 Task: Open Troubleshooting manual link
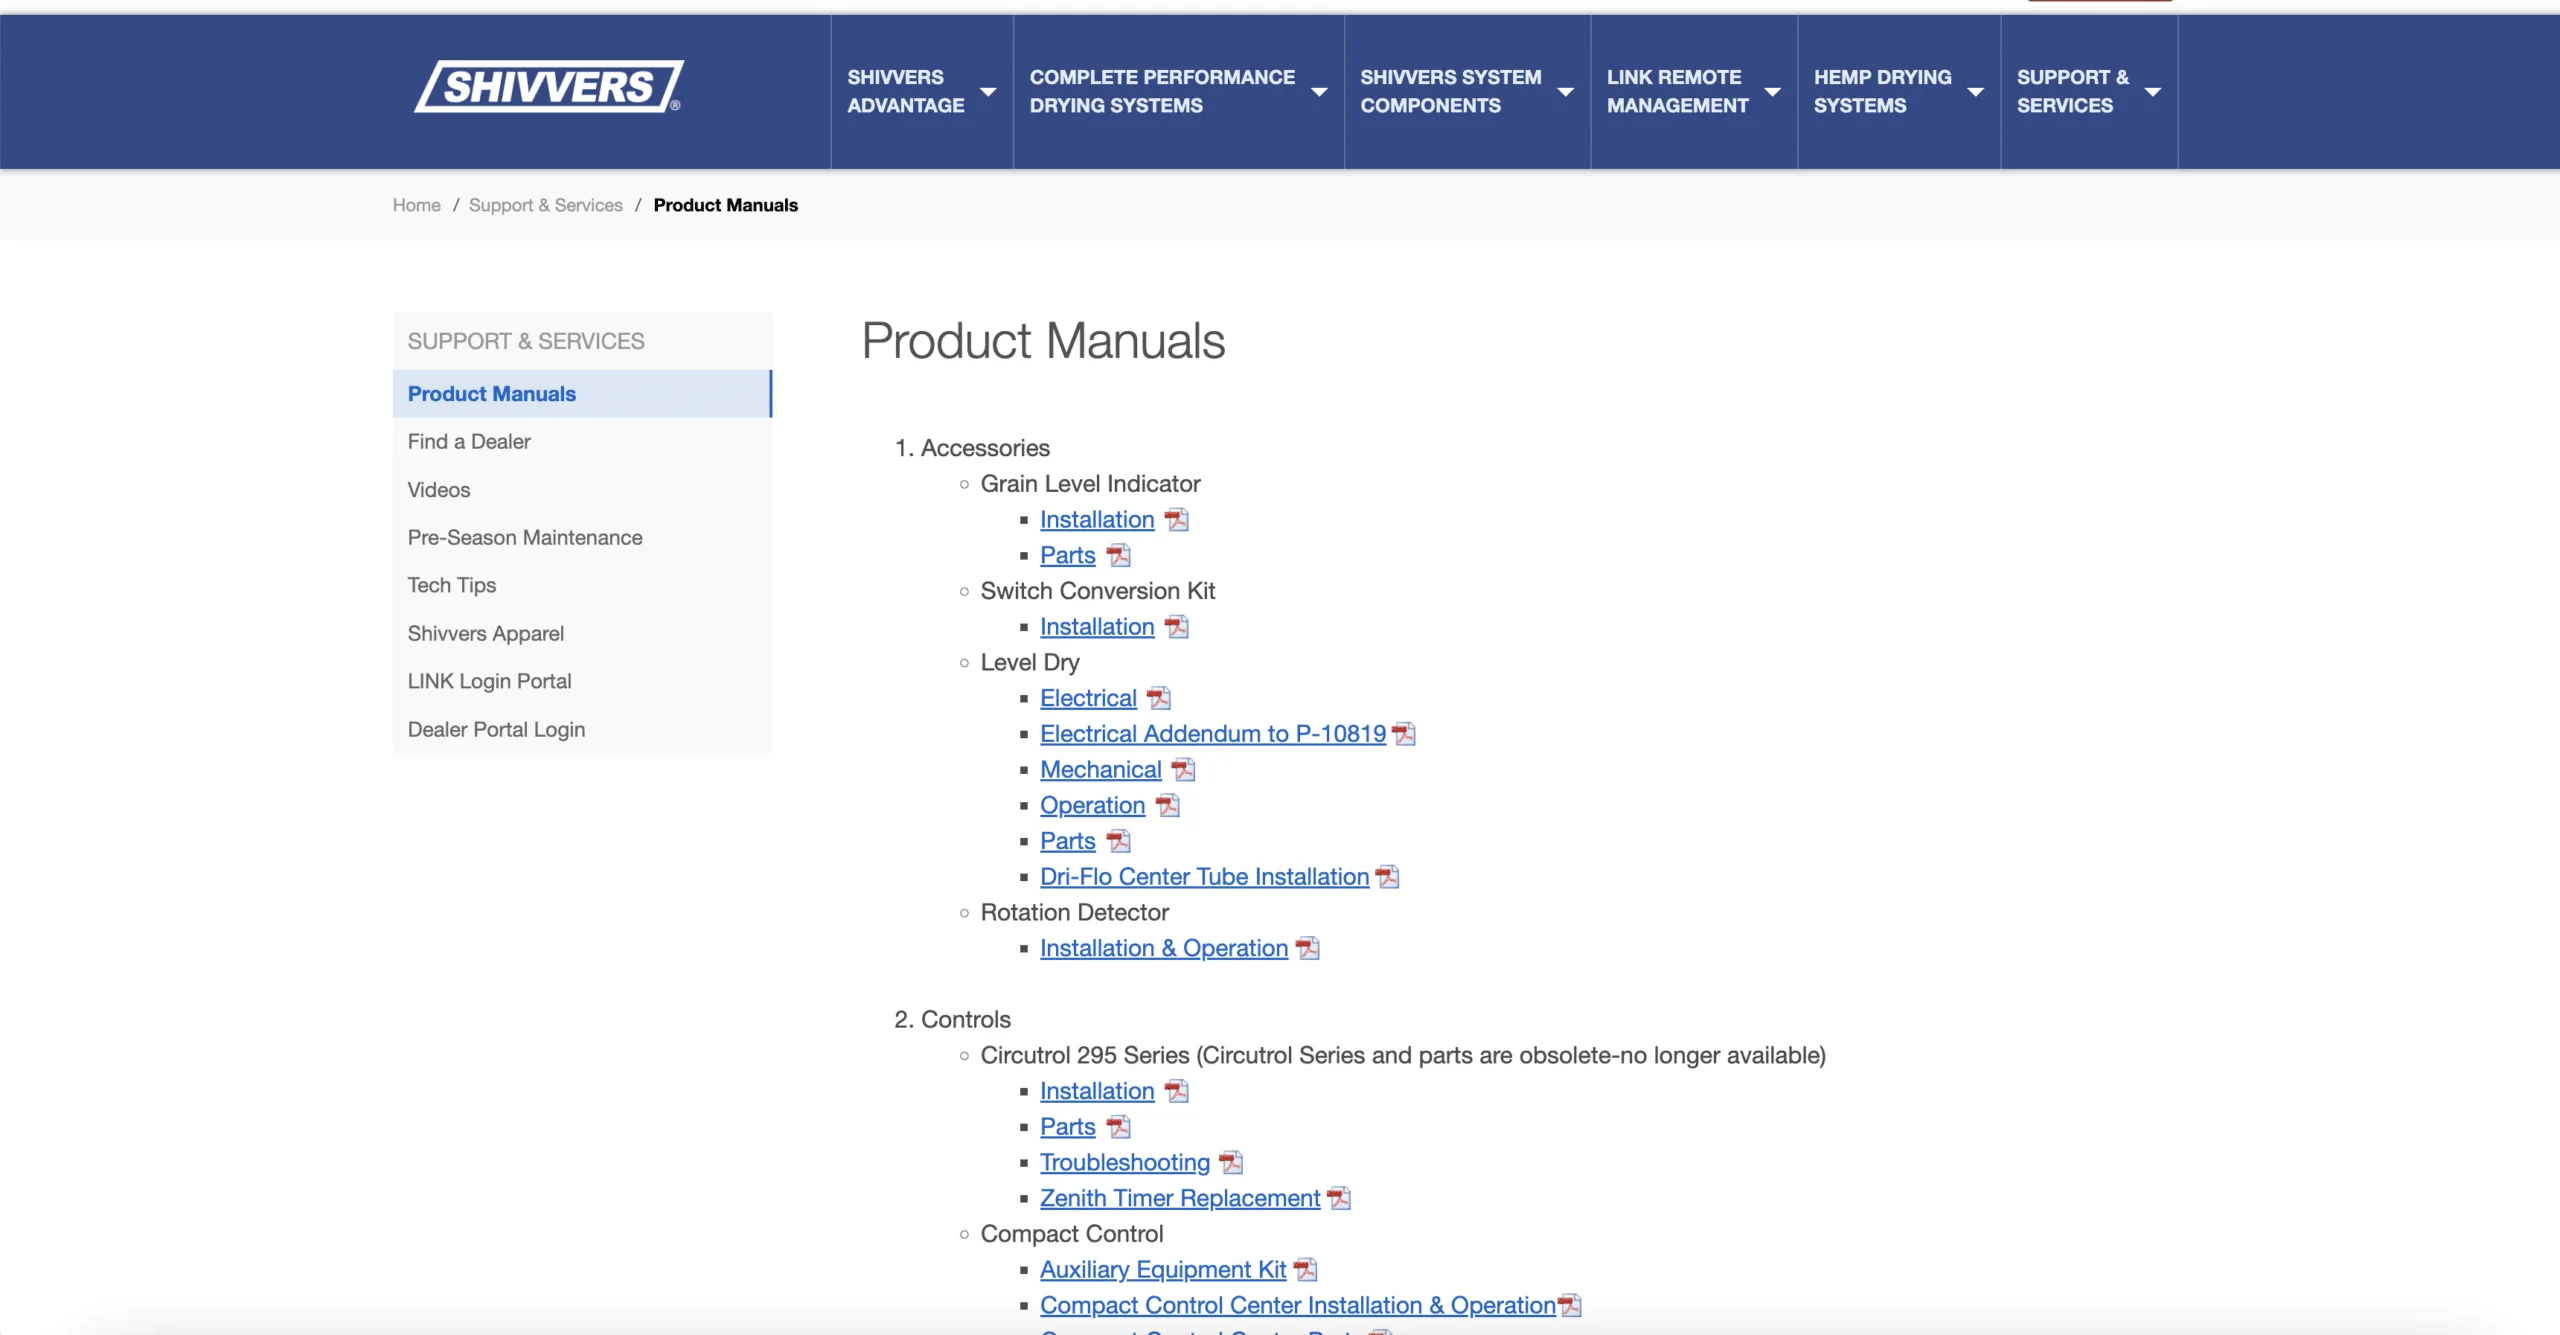coord(1125,1162)
